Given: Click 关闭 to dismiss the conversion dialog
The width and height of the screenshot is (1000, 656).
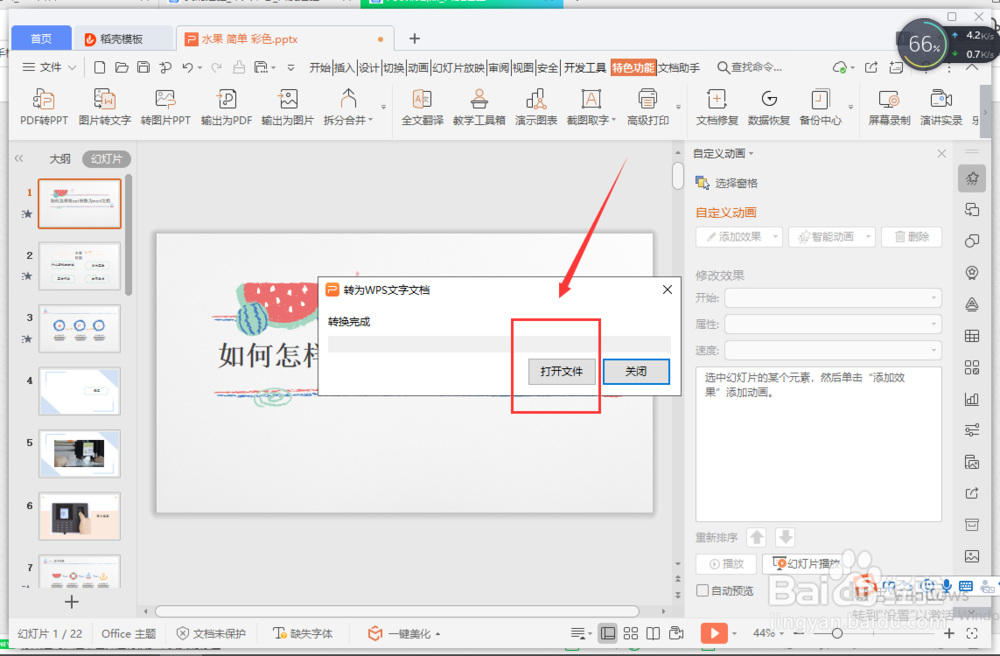Looking at the screenshot, I should point(636,371).
